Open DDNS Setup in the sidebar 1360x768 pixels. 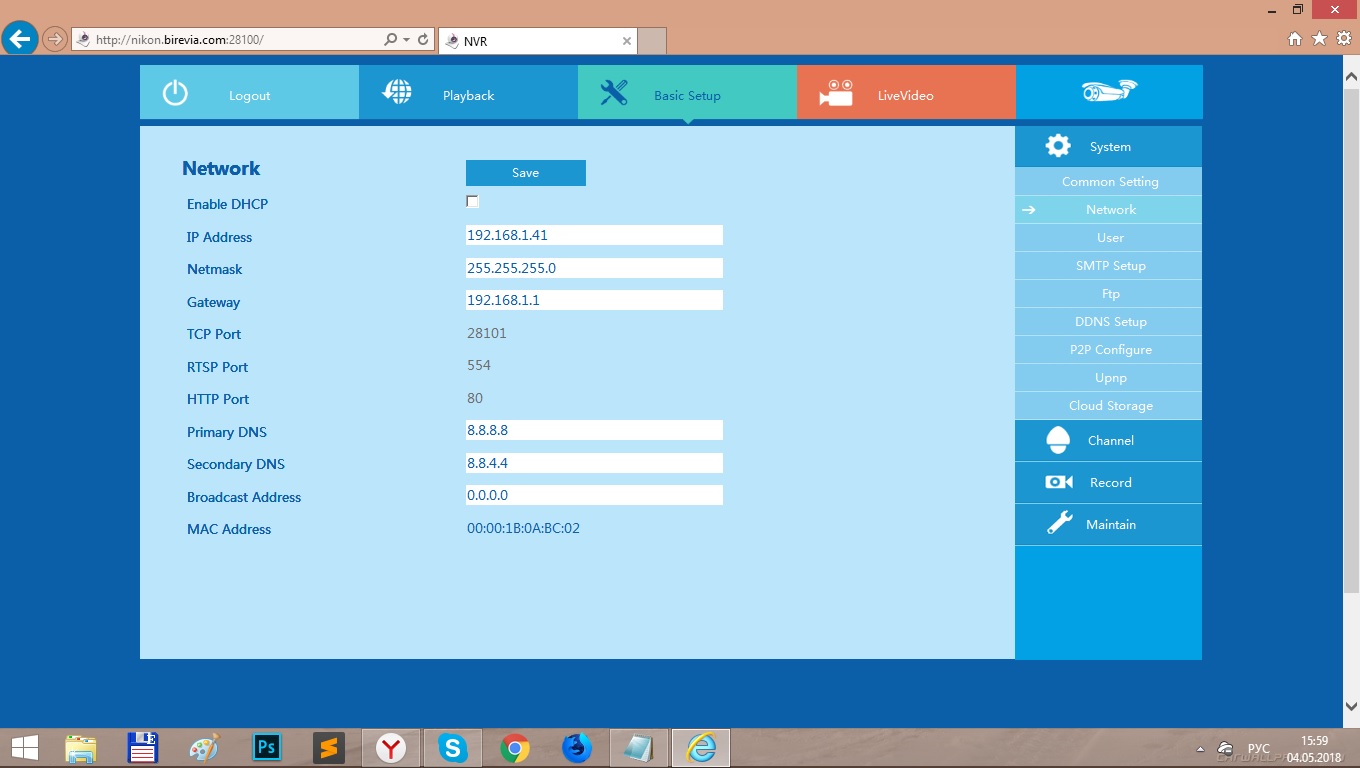(x=1110, y=322)
